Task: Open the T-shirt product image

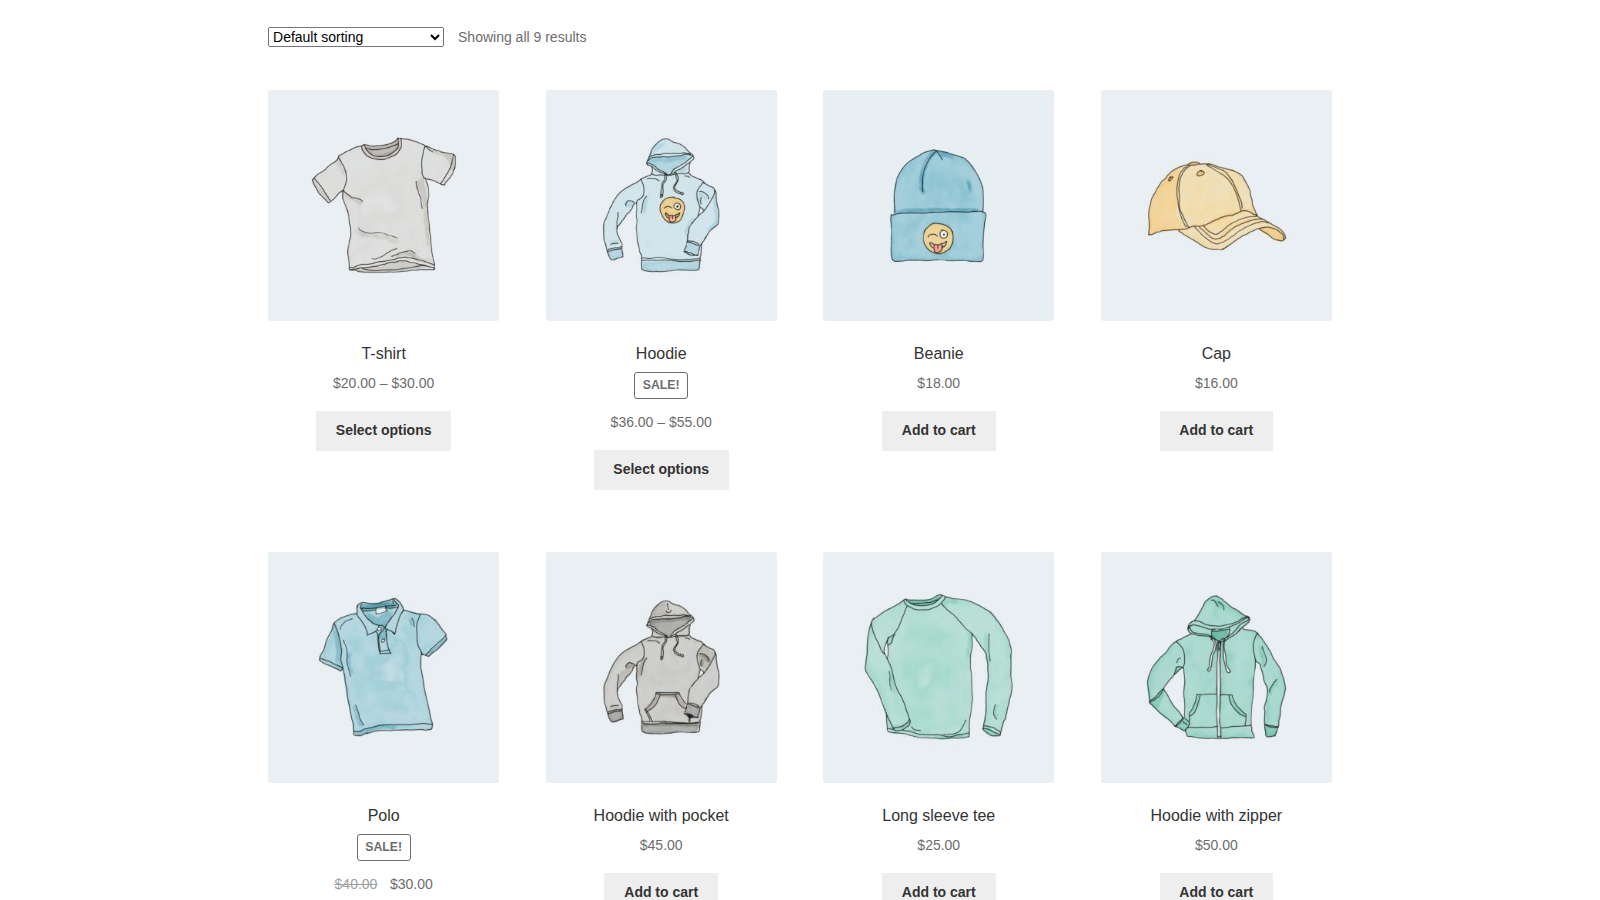Action: pyautogui.click(x=383, y=205)
